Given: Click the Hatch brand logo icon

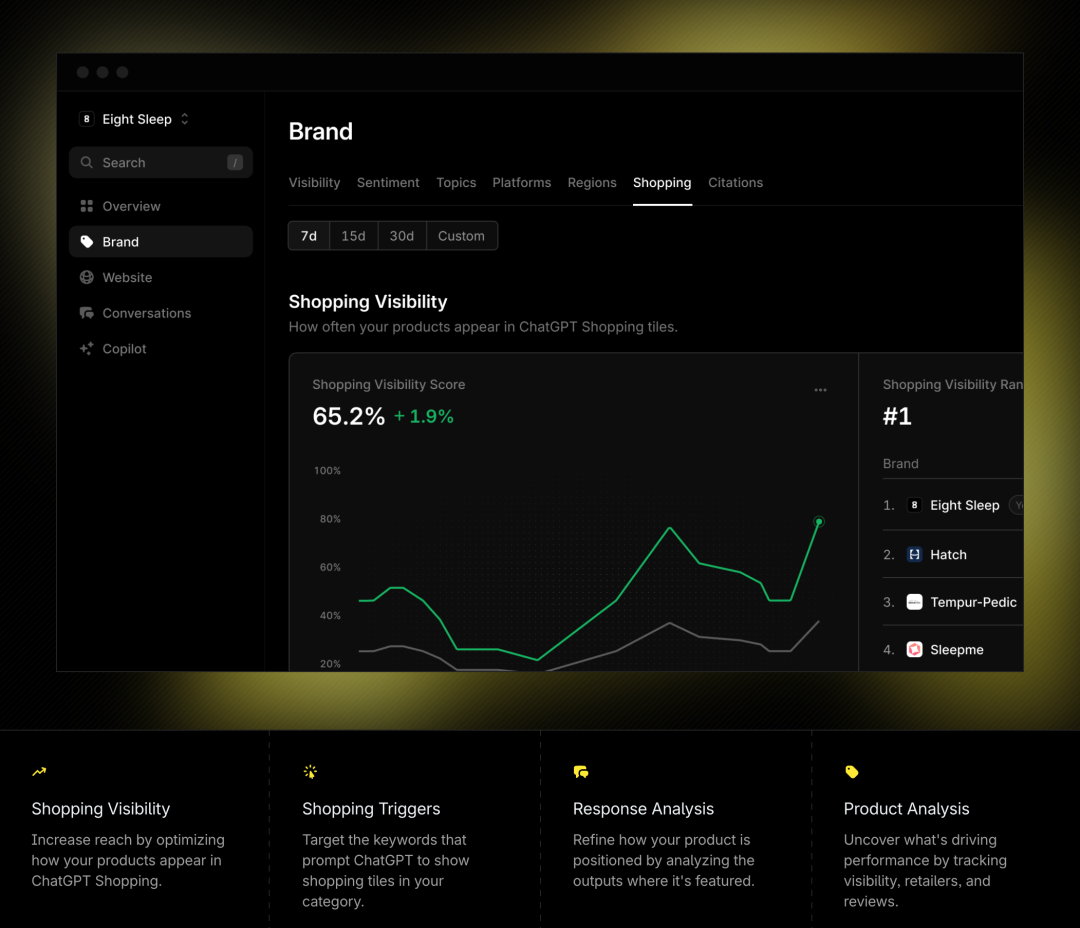Looking at the screenshot, I should click(x=914, y=554).
